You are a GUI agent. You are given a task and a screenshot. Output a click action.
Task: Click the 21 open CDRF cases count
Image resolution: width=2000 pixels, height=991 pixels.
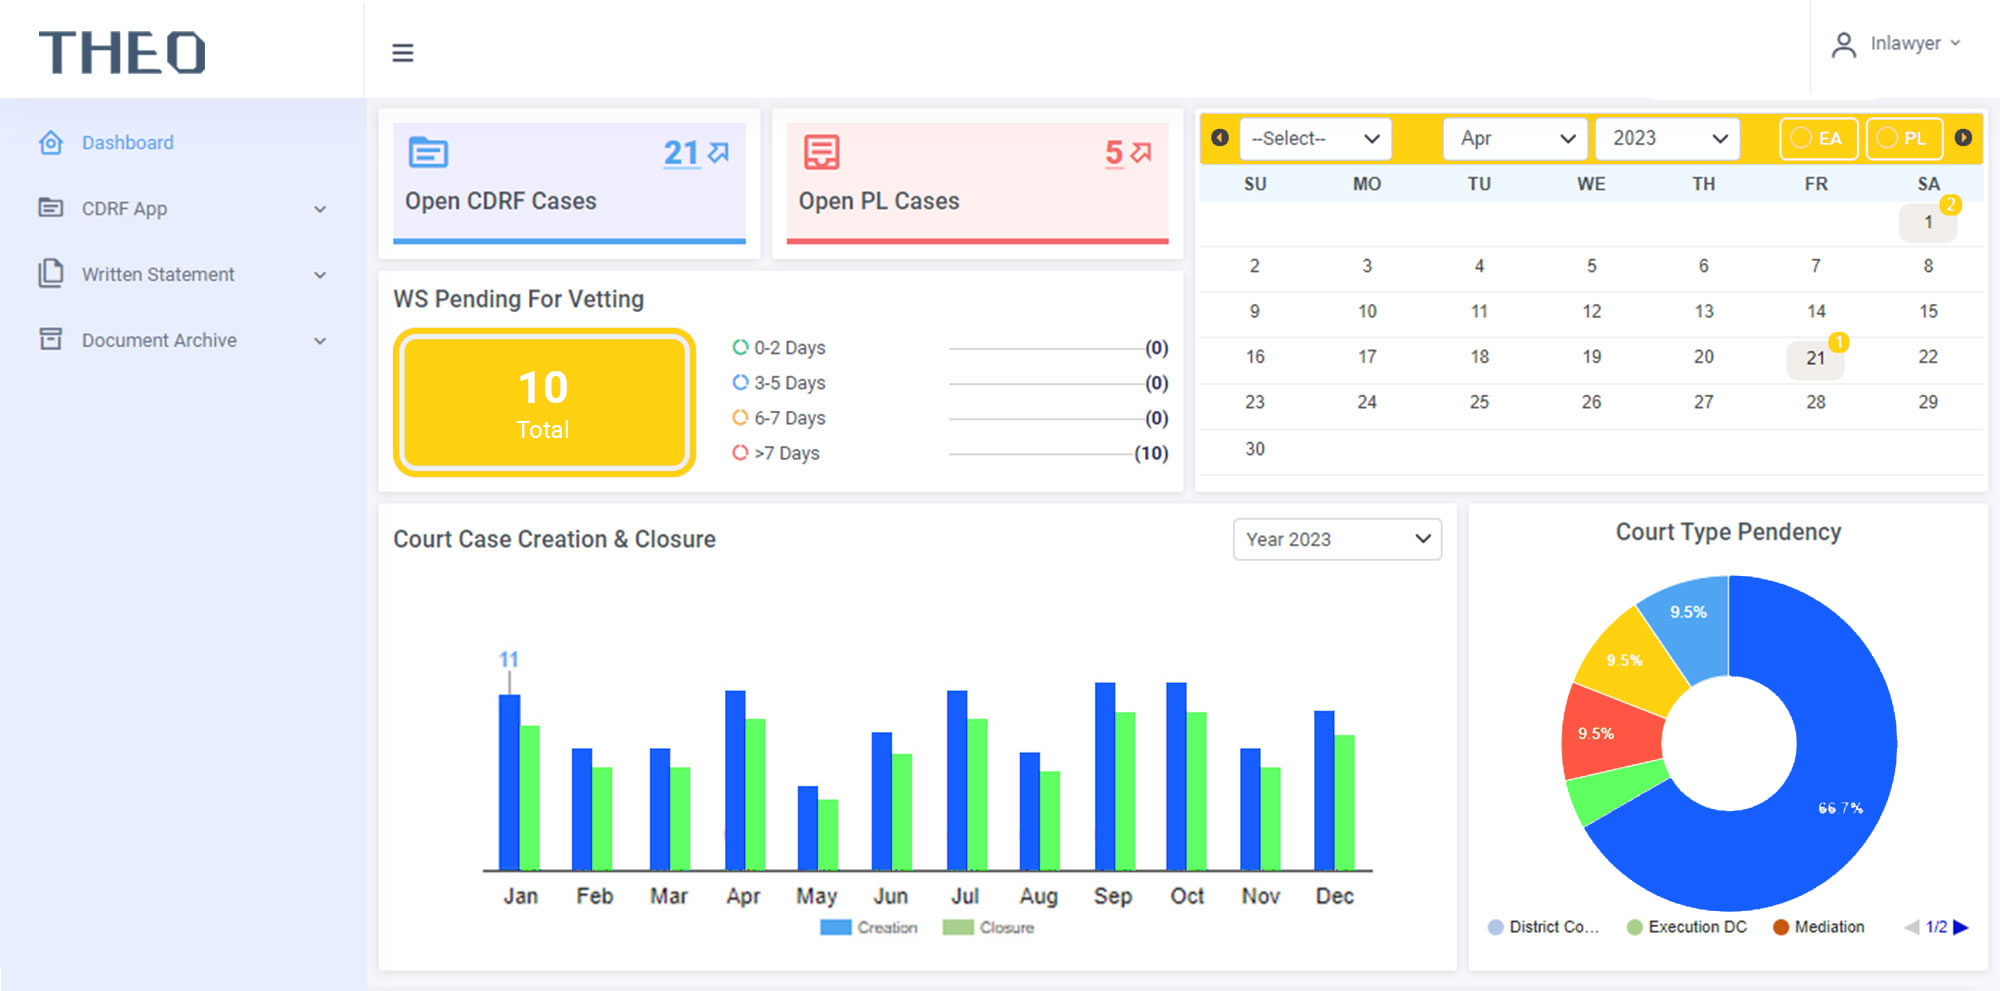click(681, 152)
